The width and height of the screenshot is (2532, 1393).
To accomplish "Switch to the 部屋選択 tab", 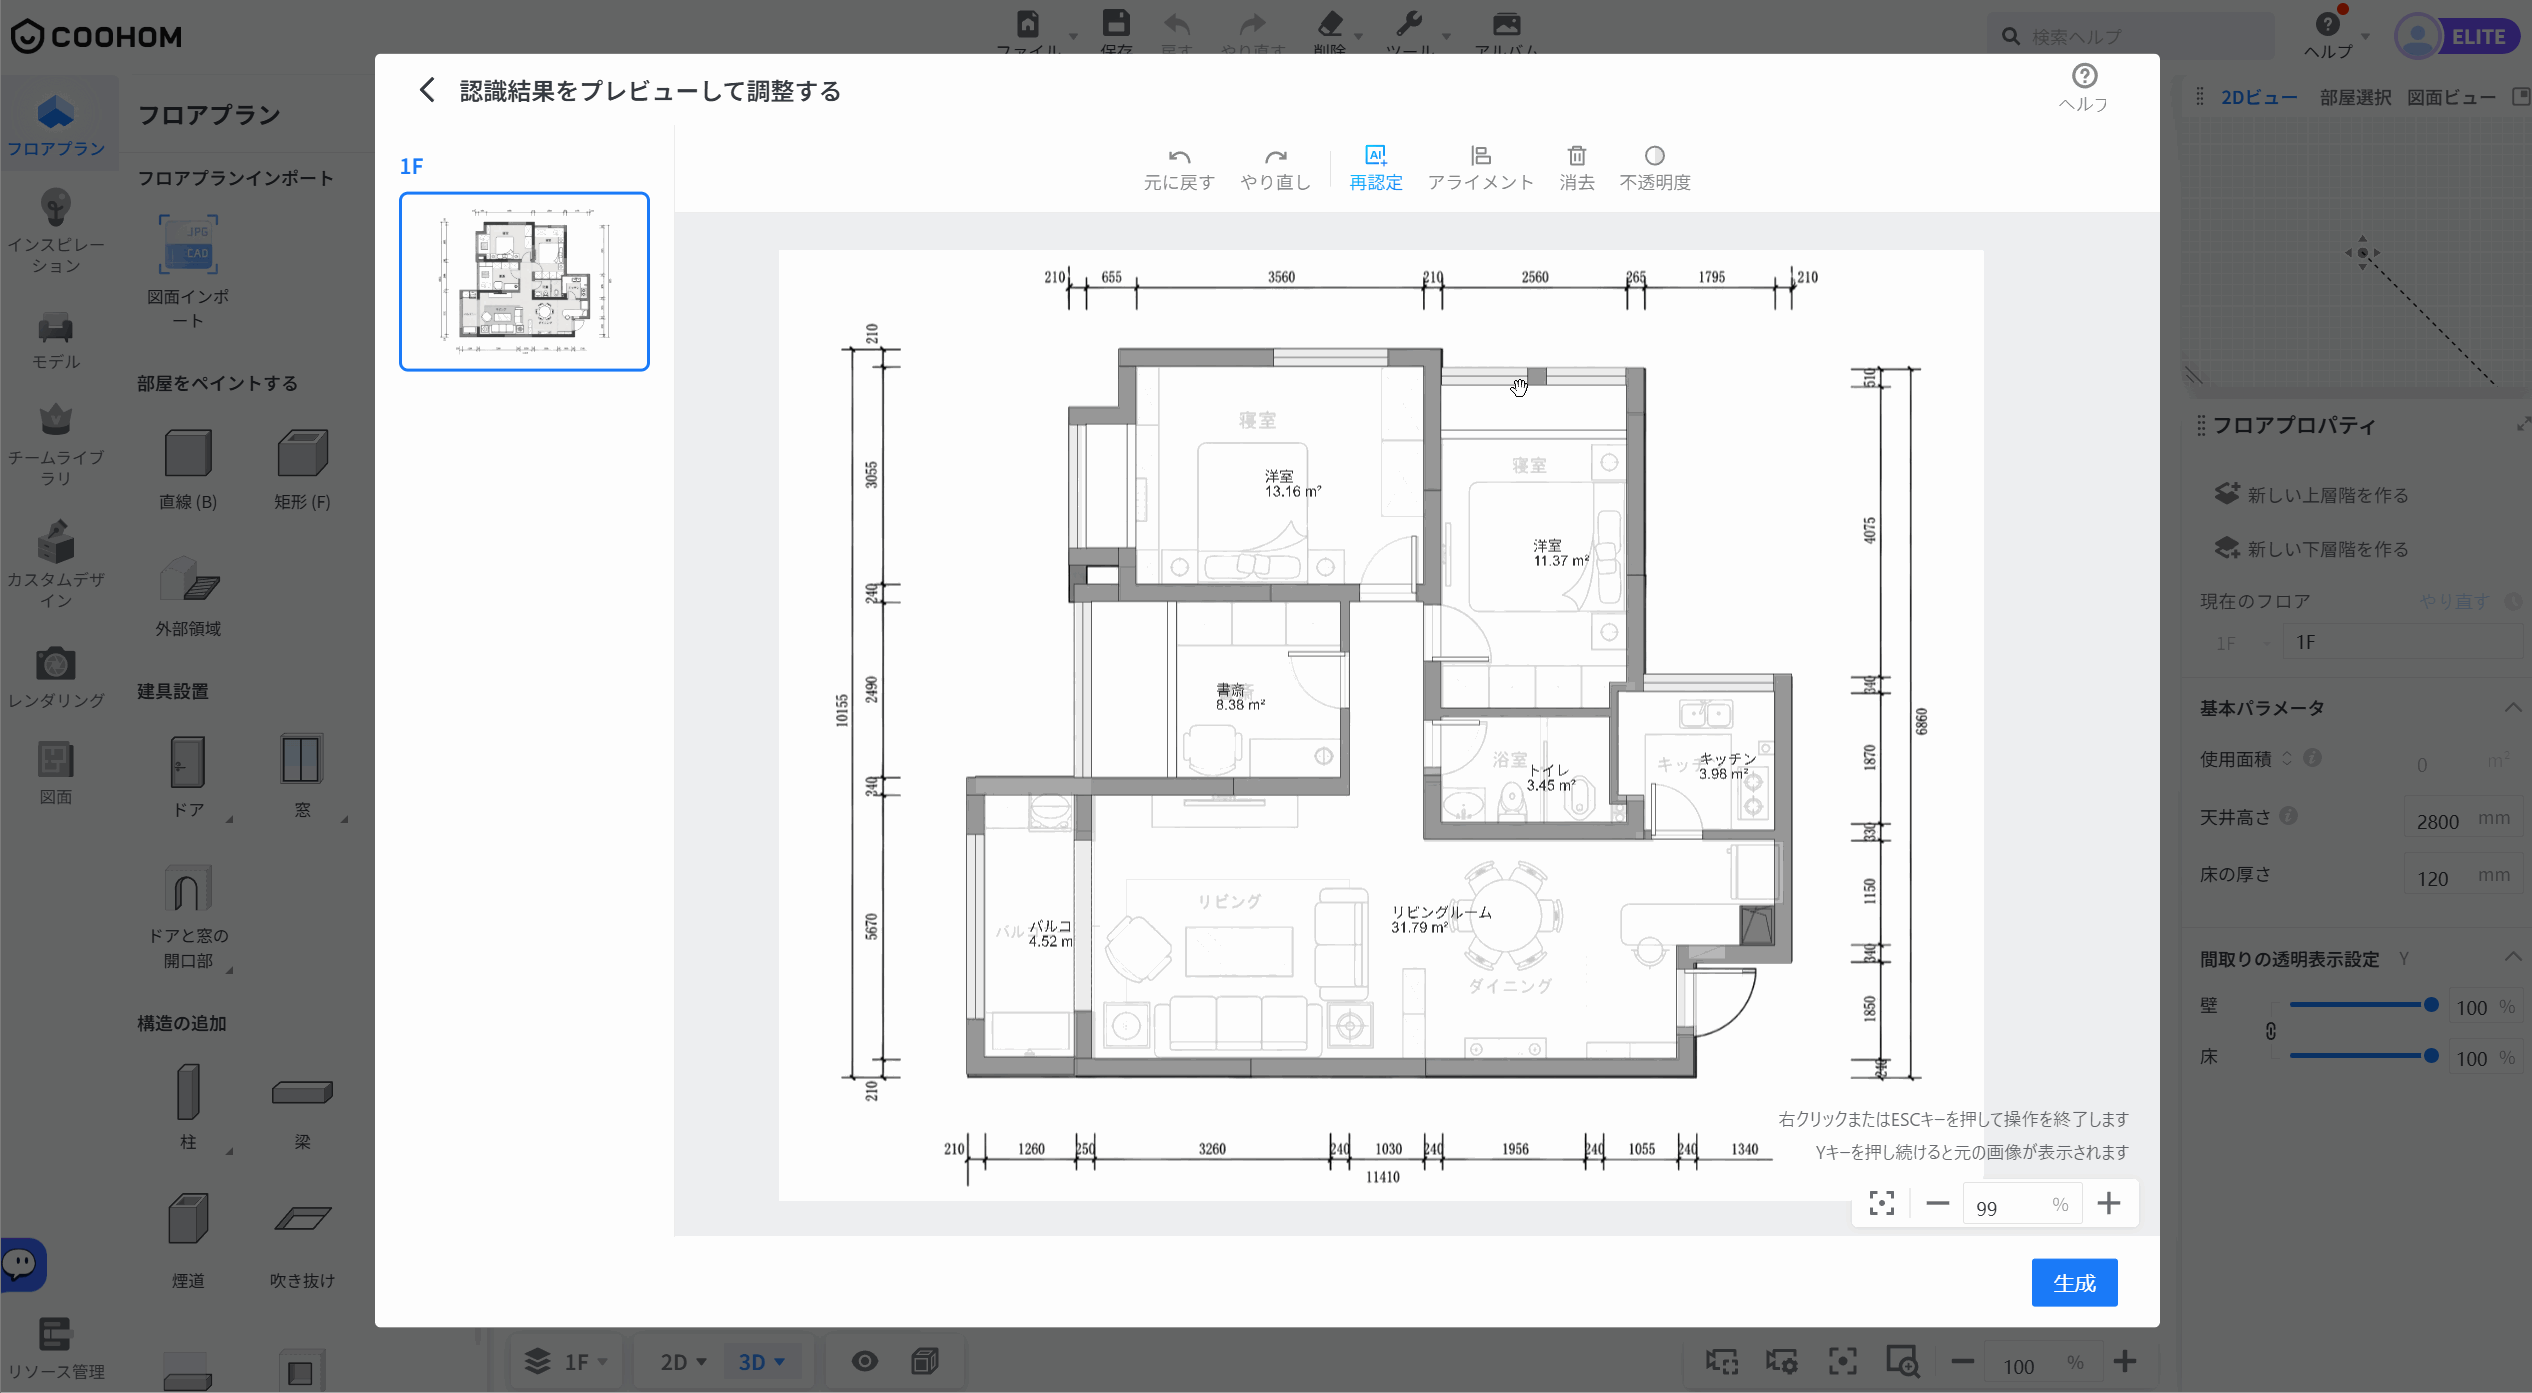I will pos(2355,97).
